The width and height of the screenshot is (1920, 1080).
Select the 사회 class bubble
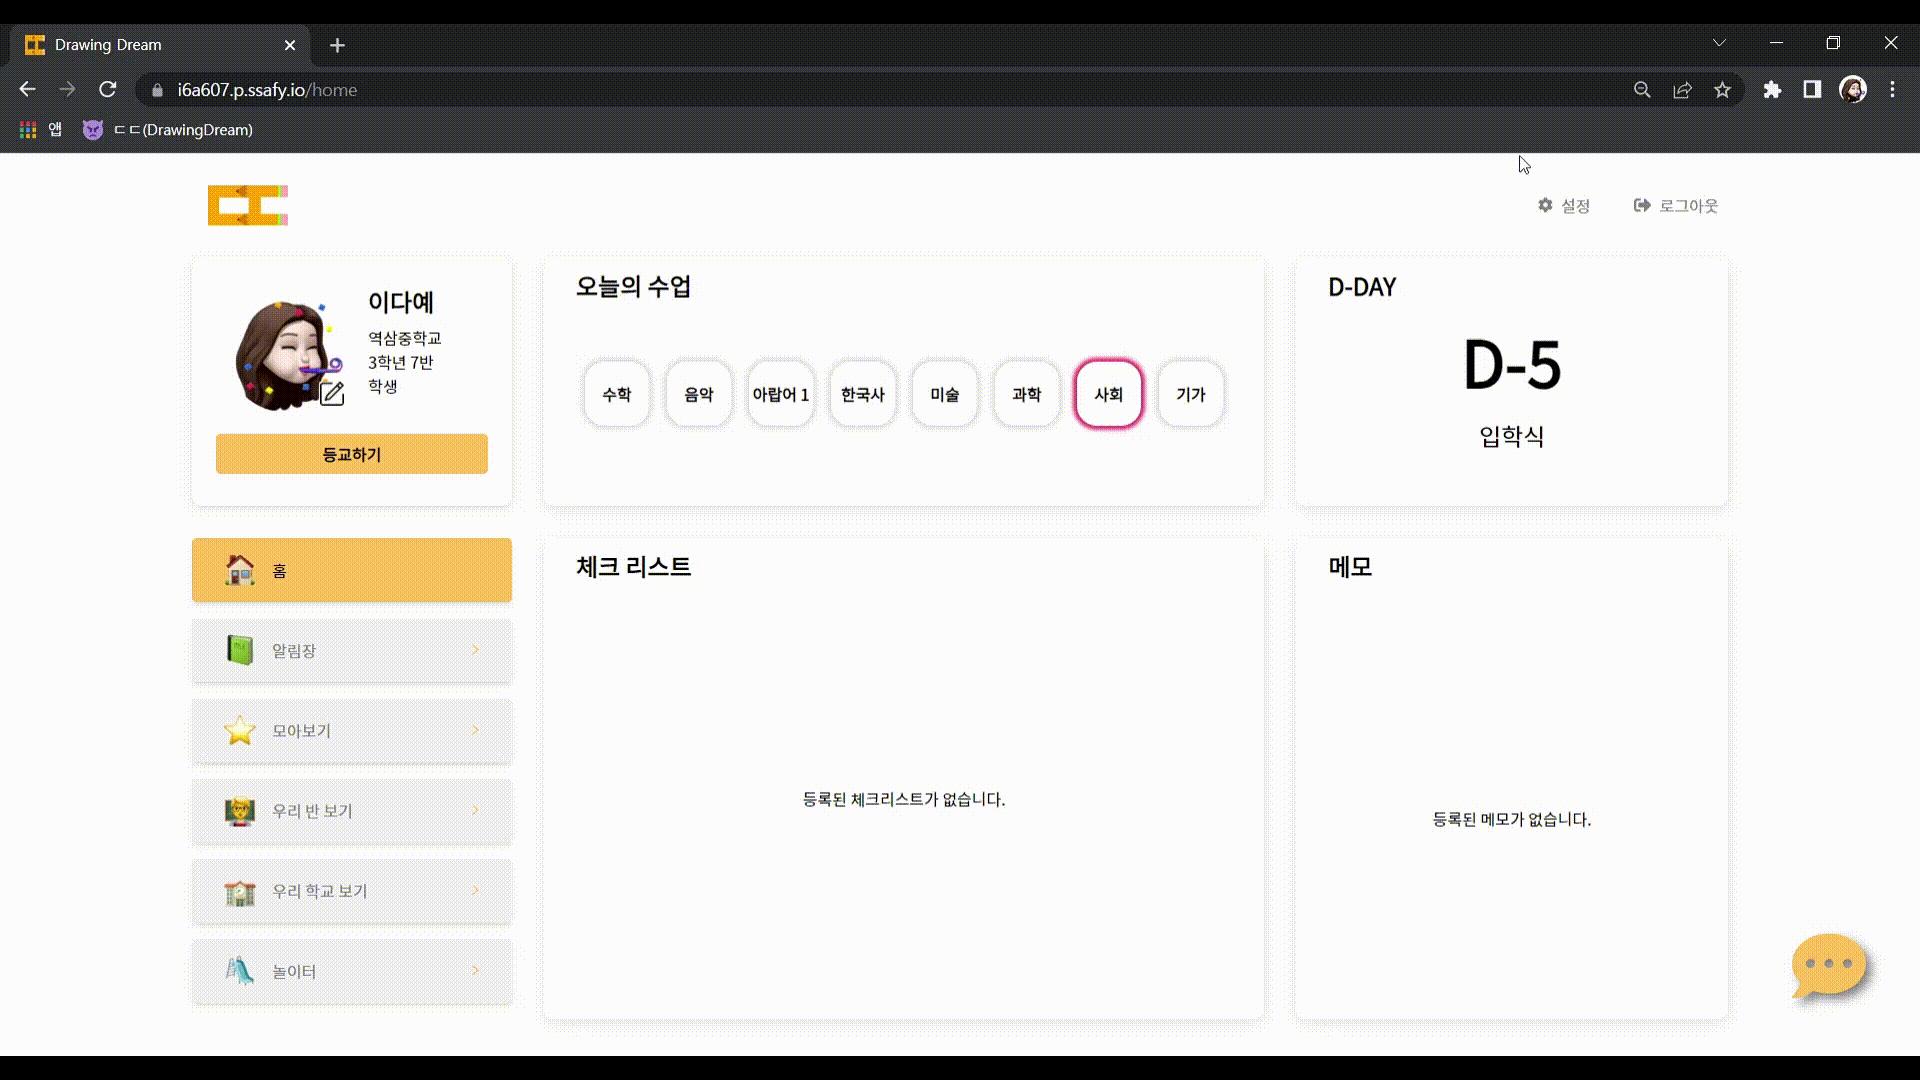1108,394
